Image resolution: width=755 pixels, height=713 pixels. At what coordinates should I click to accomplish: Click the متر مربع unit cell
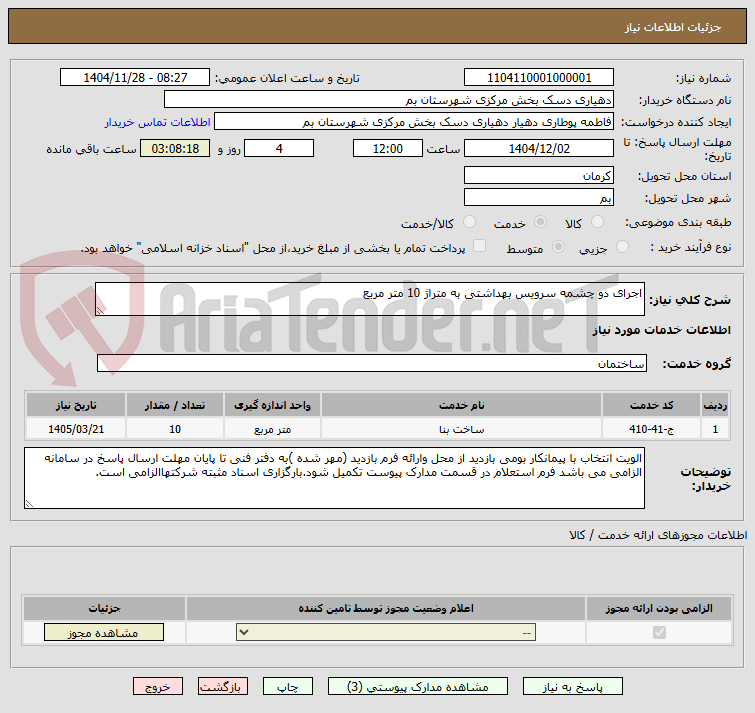[273, 429]
